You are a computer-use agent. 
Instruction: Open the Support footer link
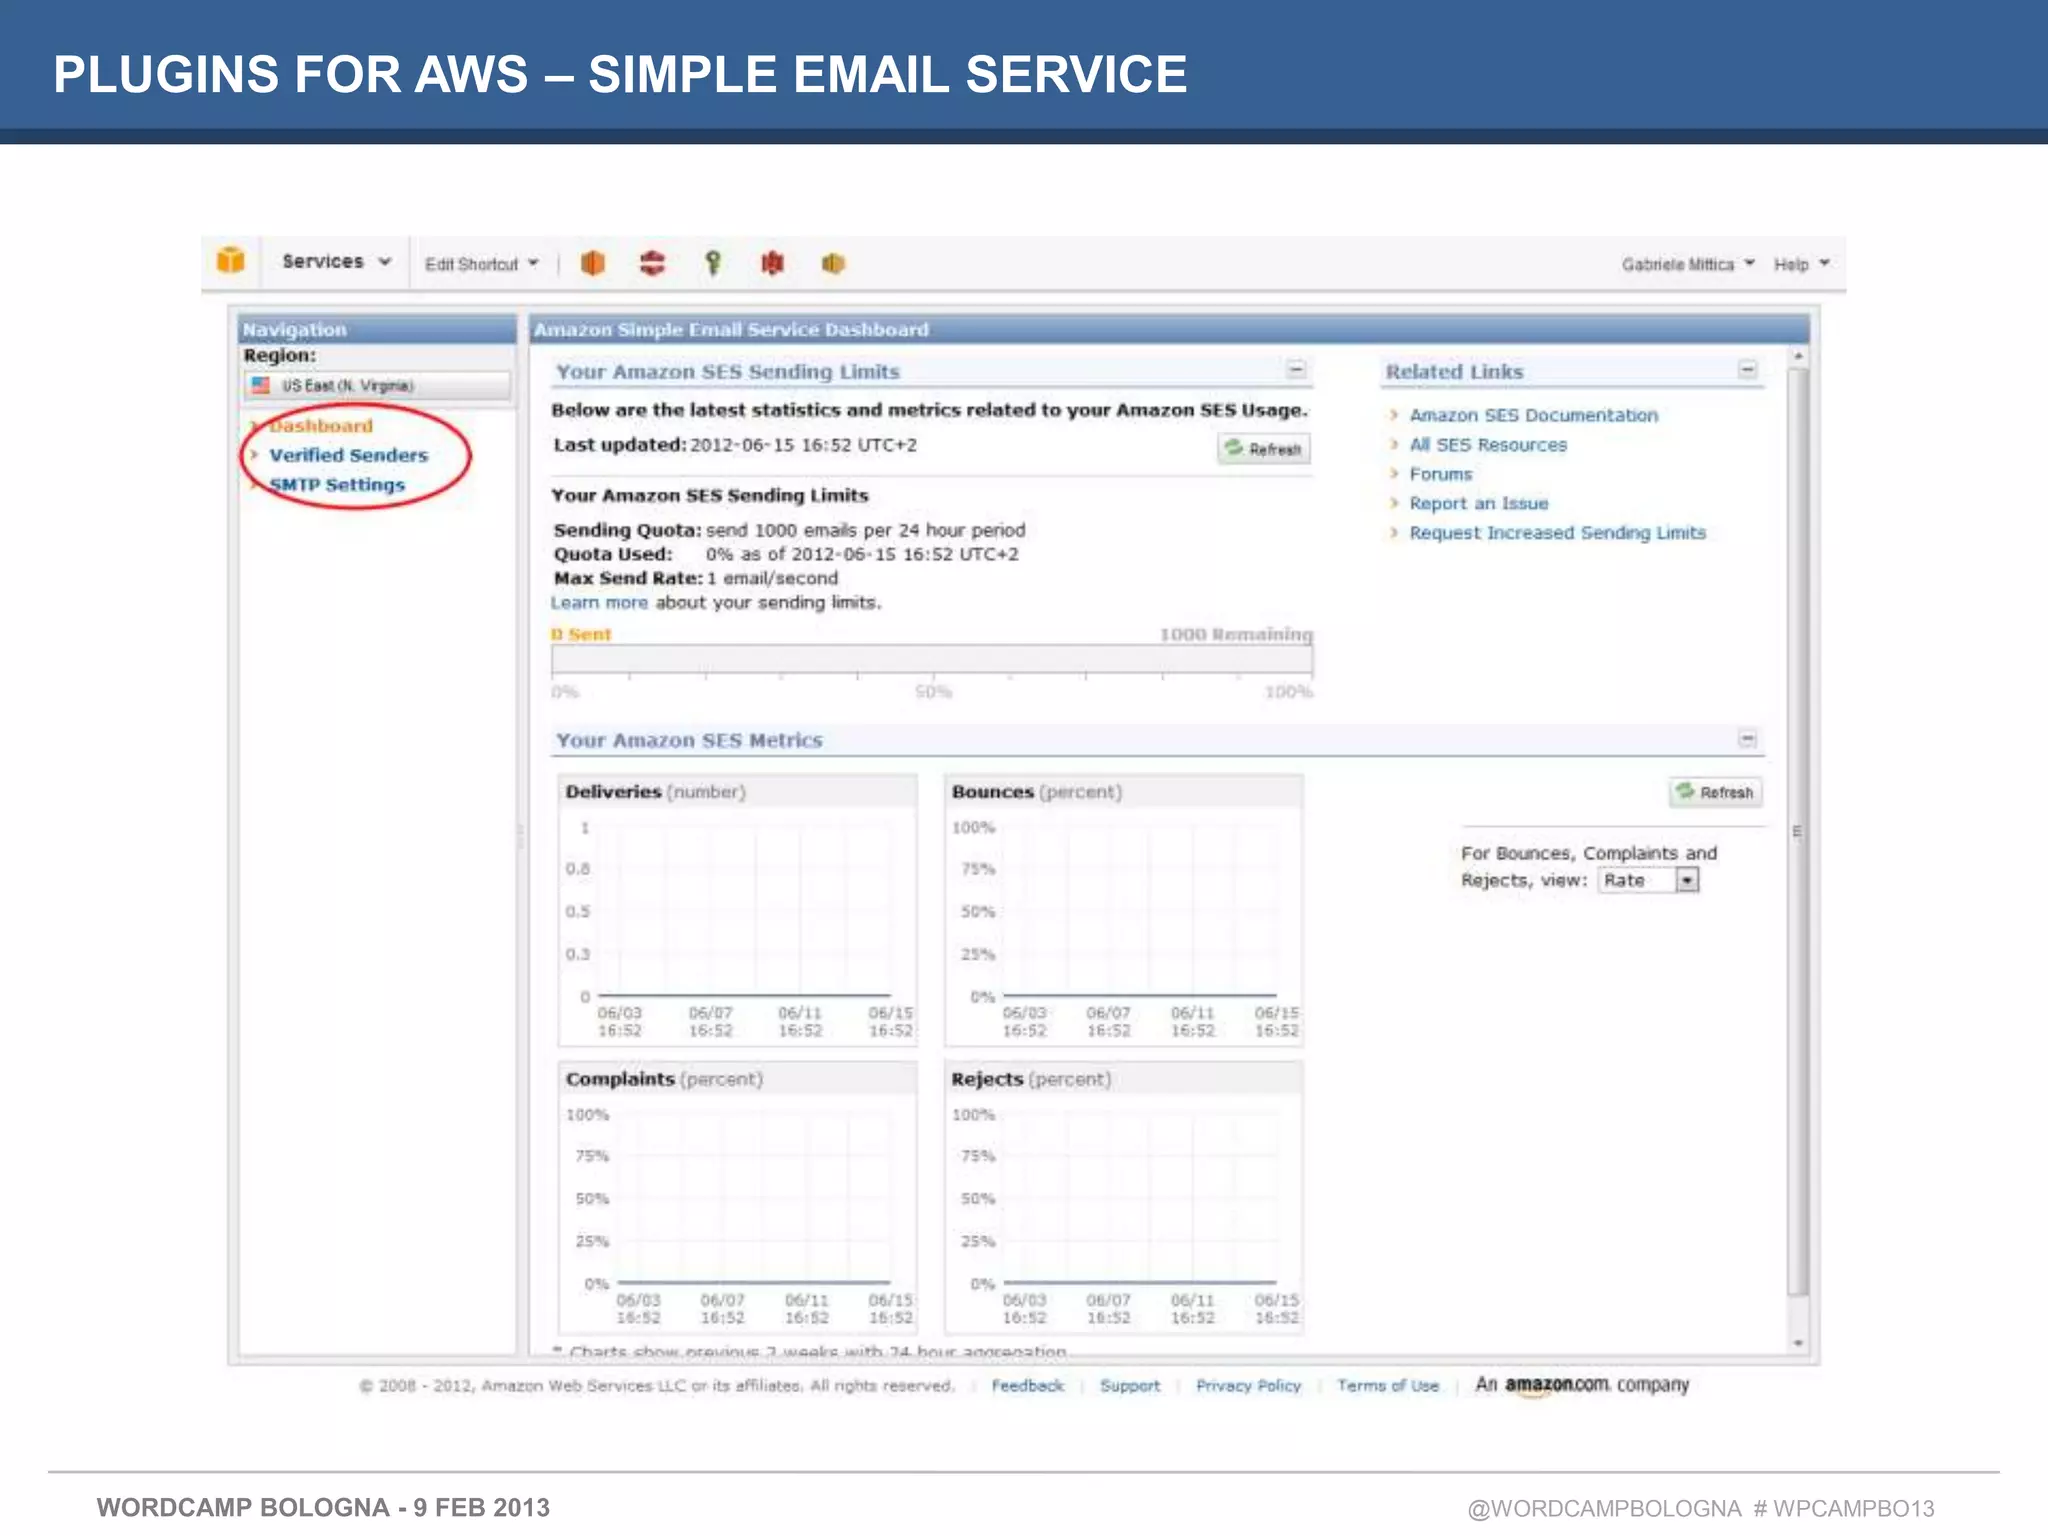click(x=1130, y=1386)
